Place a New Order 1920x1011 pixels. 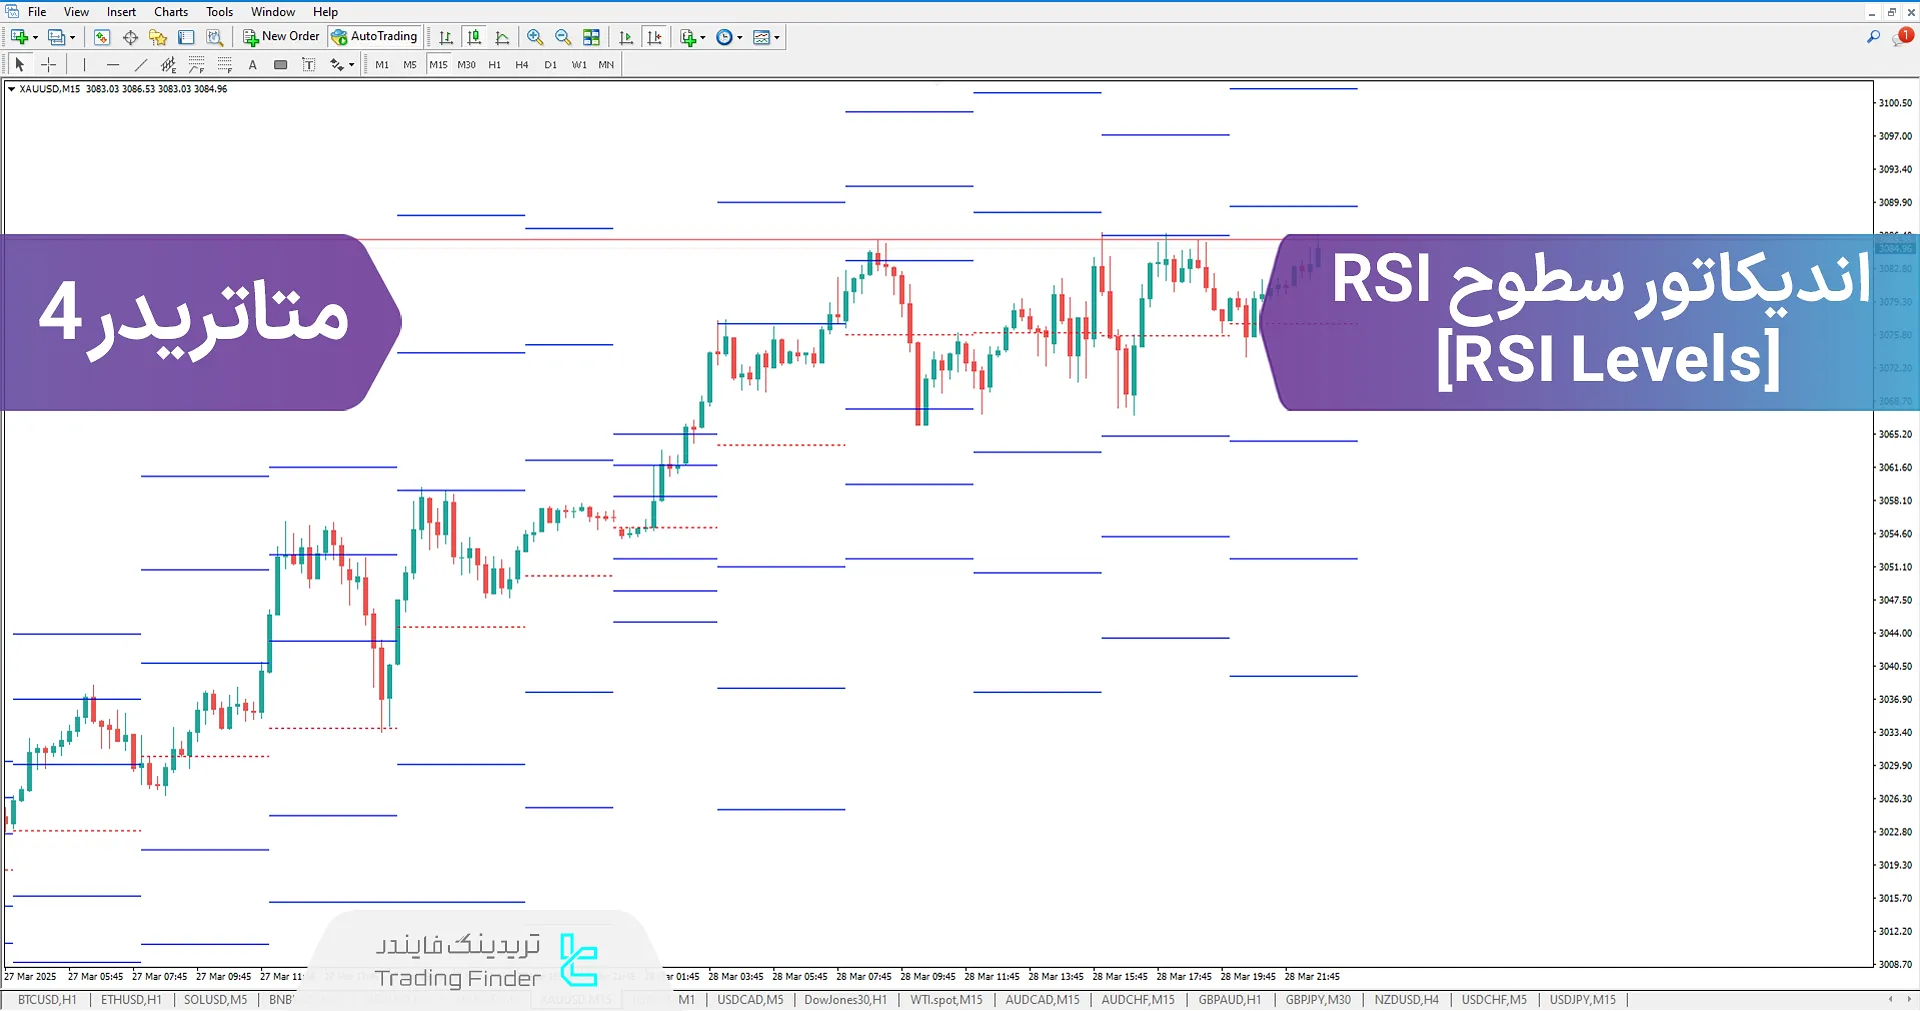[280, 37]
